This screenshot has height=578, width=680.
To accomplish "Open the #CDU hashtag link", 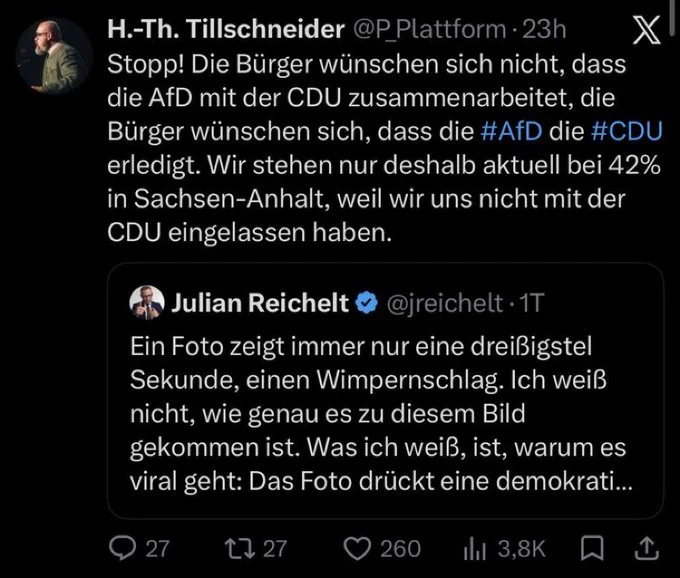I will pos(627,131).
